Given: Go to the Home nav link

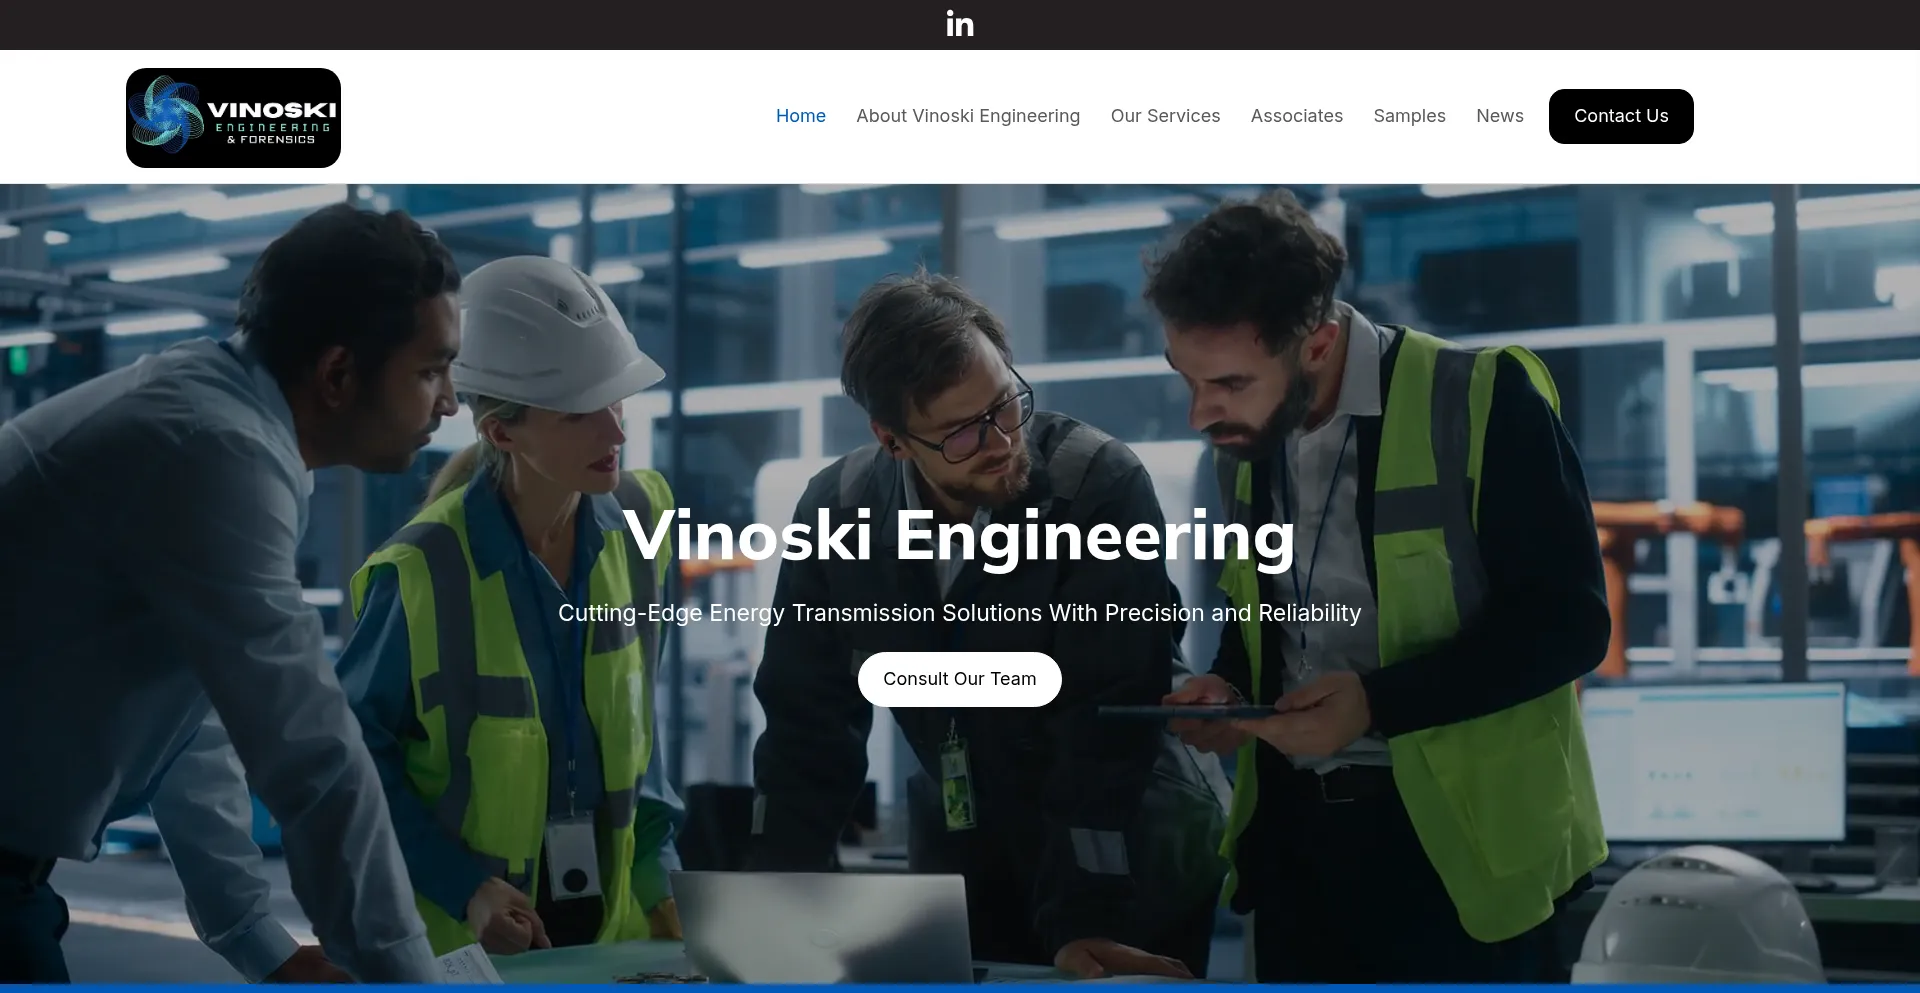Looking at the screenshot, I should [x=801, y=116].
